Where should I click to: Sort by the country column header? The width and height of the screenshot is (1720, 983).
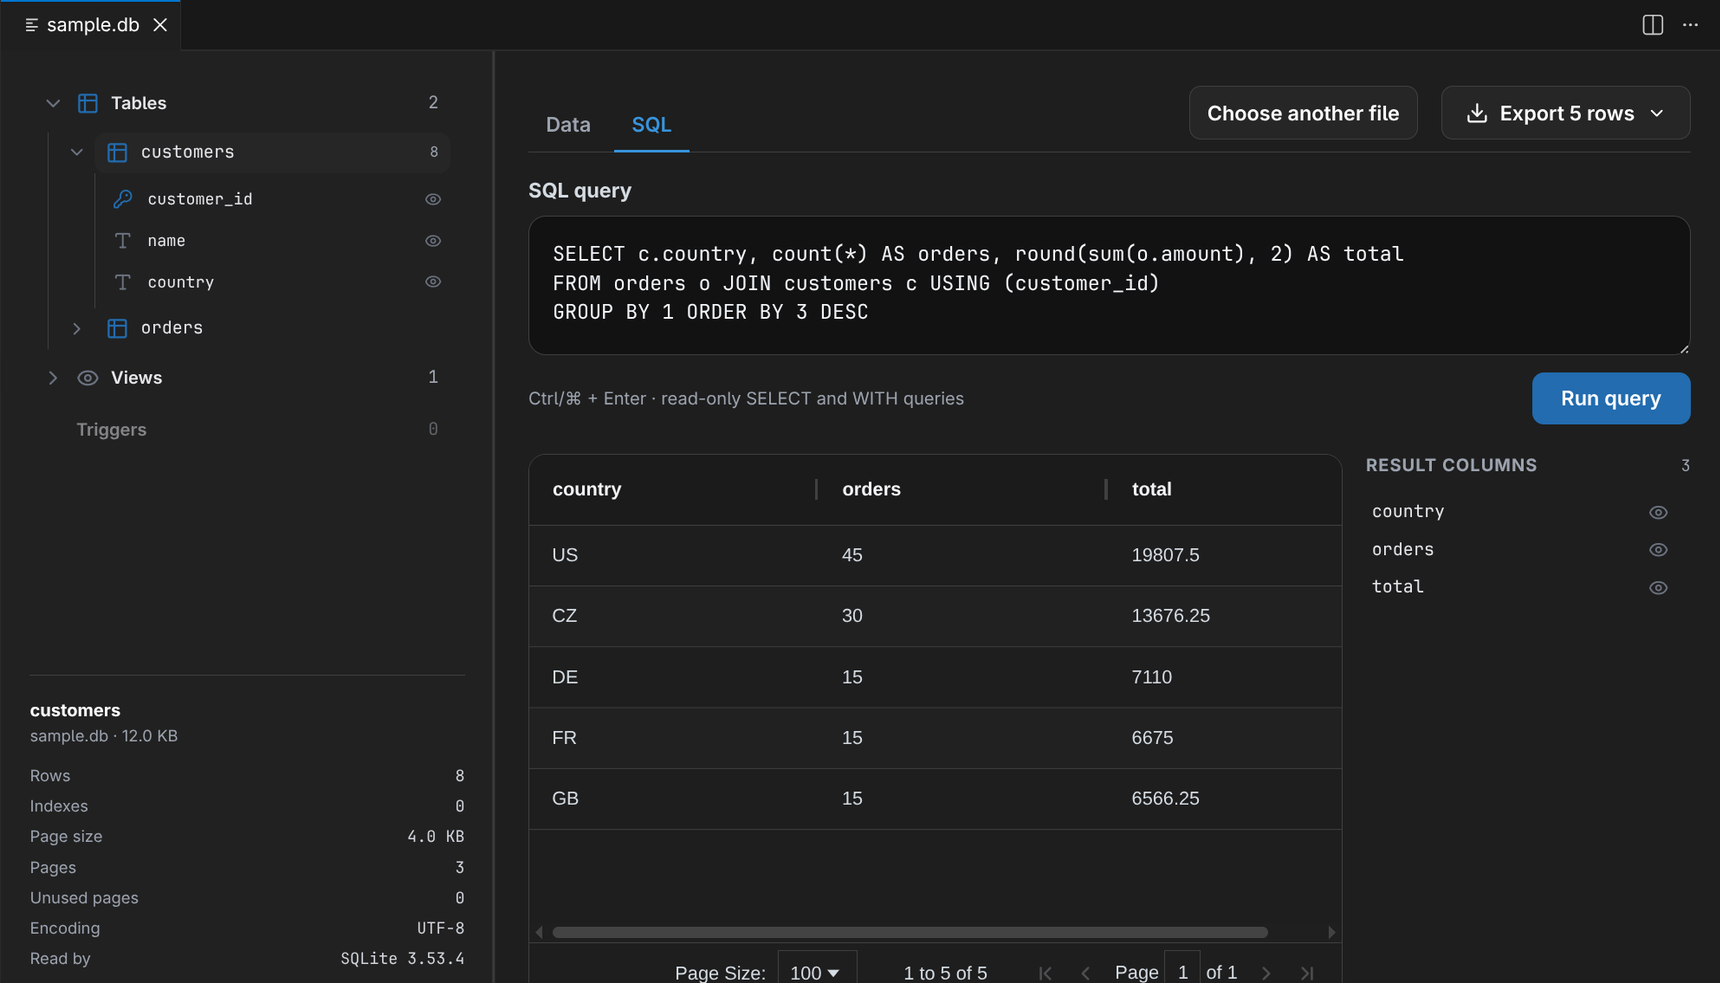673,489
